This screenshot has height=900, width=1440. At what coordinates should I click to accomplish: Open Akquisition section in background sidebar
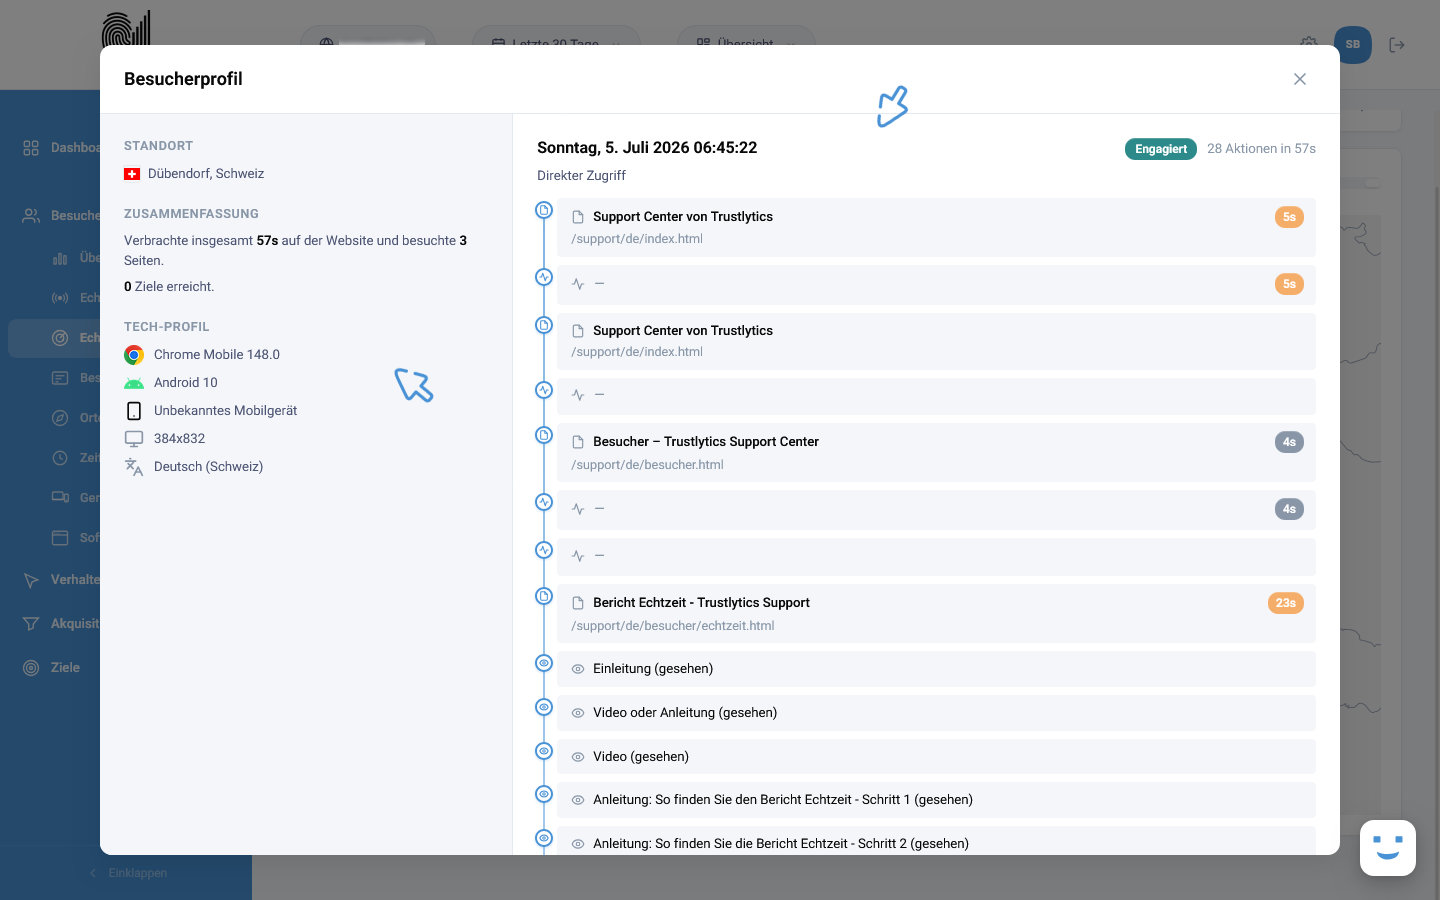pyautogui.click(x=60, y=624)
